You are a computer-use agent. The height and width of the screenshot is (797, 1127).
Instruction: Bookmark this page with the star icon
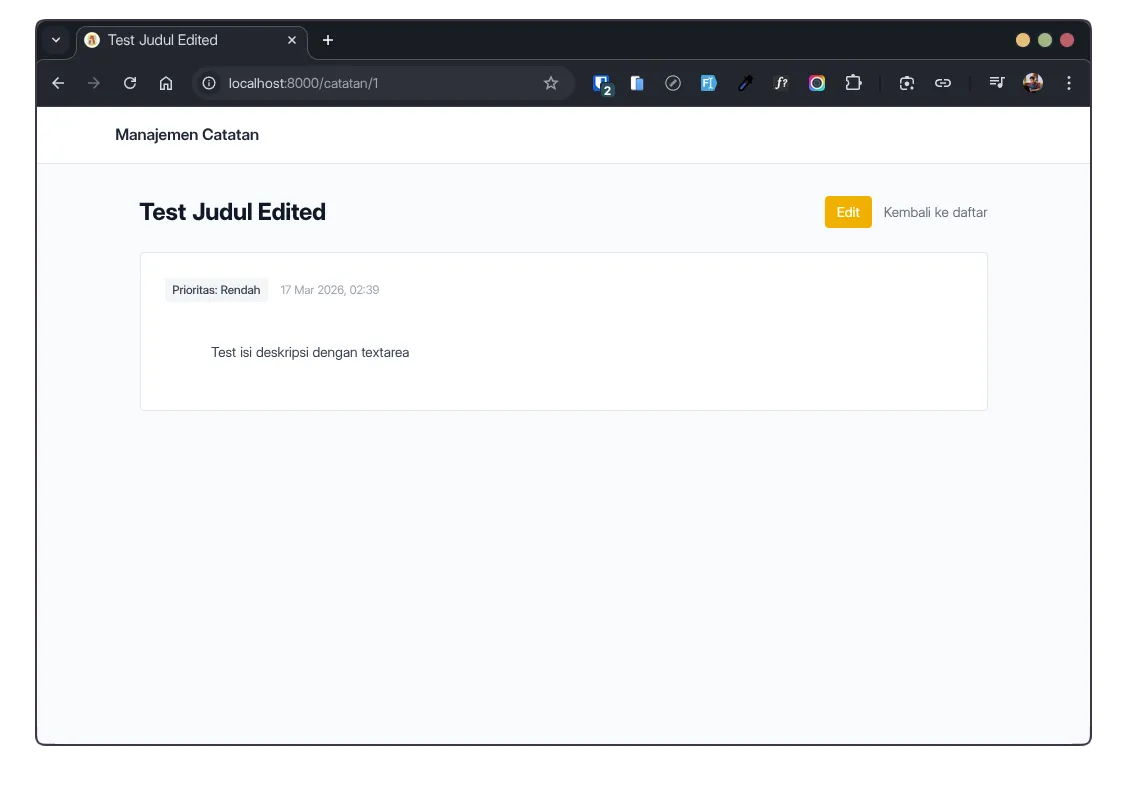coord(551,84)
